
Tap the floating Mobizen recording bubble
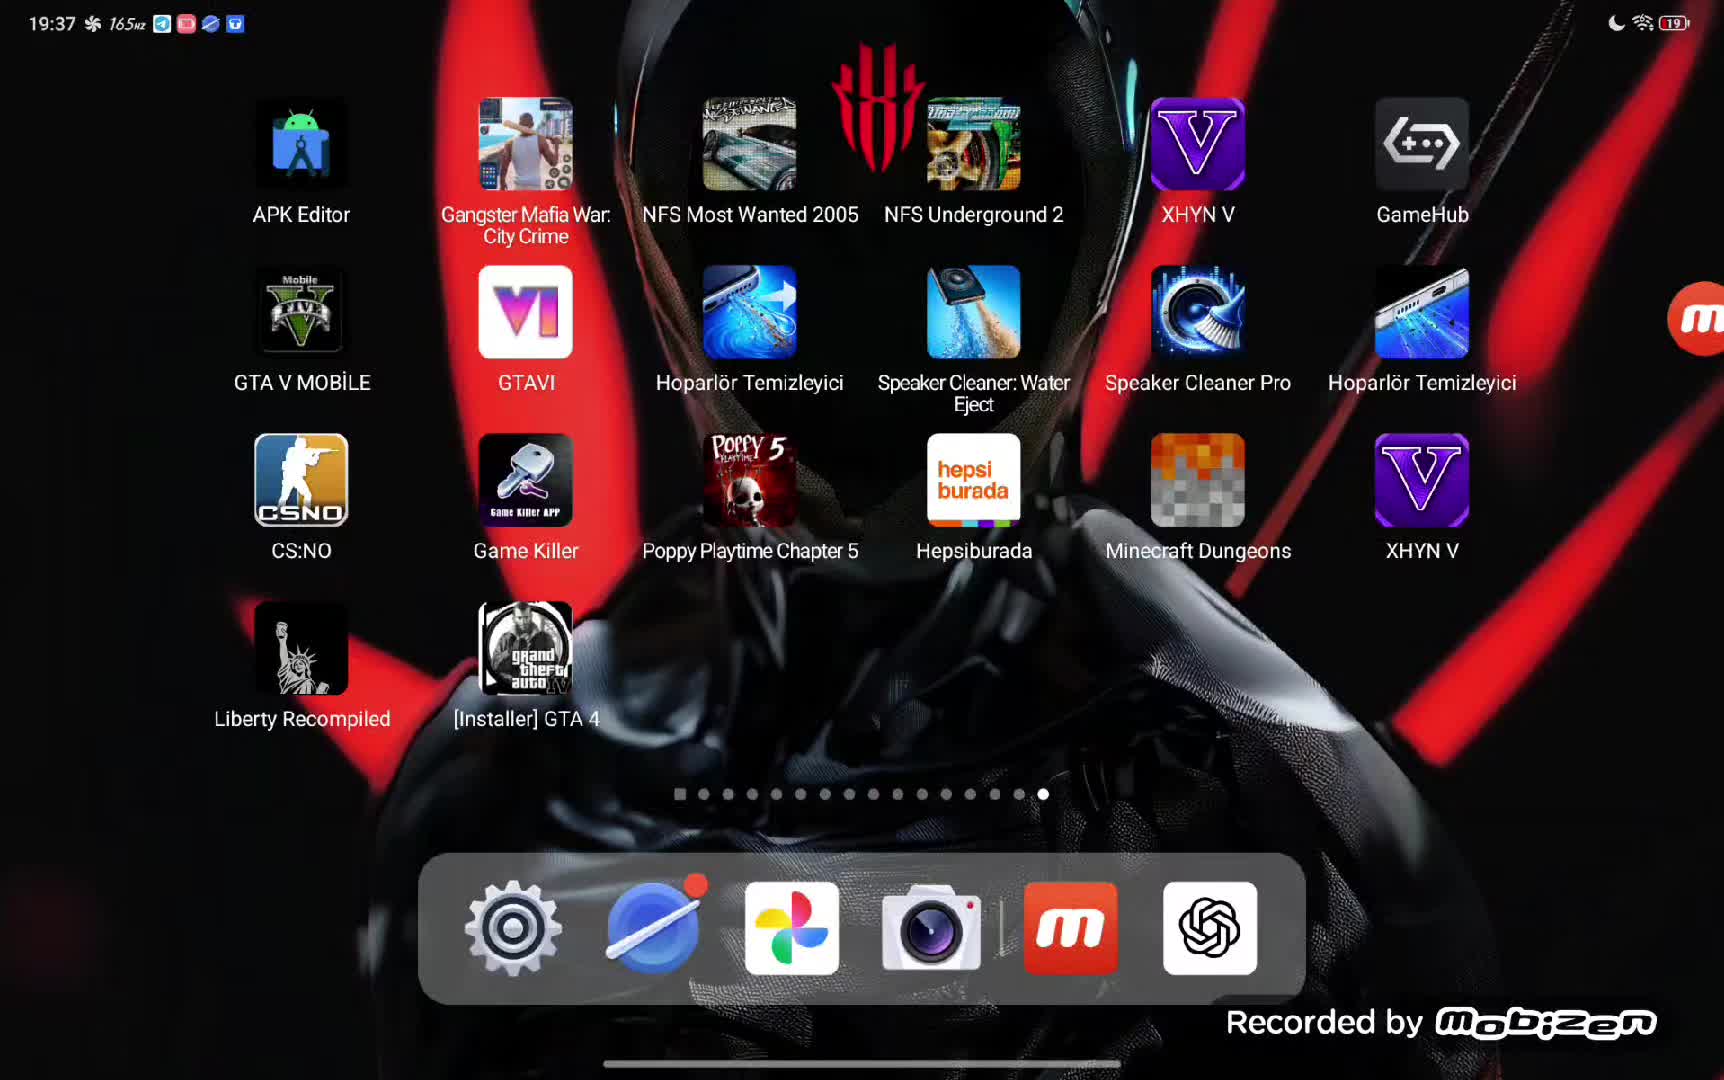1697,319
